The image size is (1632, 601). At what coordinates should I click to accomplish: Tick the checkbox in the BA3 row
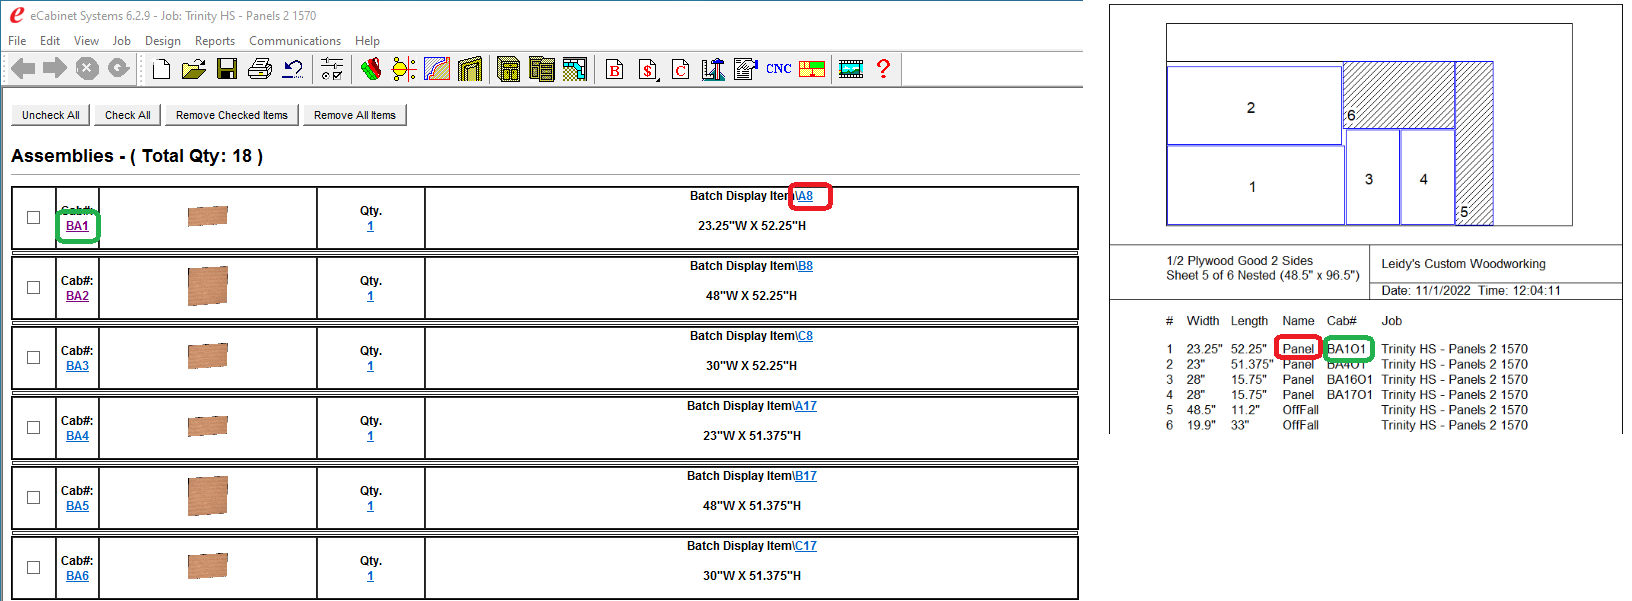click(34, 357)
